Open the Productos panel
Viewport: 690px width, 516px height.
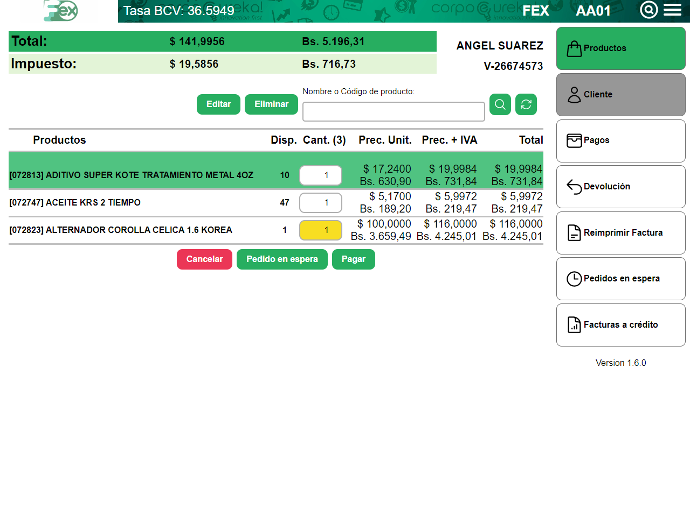click(620, 48)
